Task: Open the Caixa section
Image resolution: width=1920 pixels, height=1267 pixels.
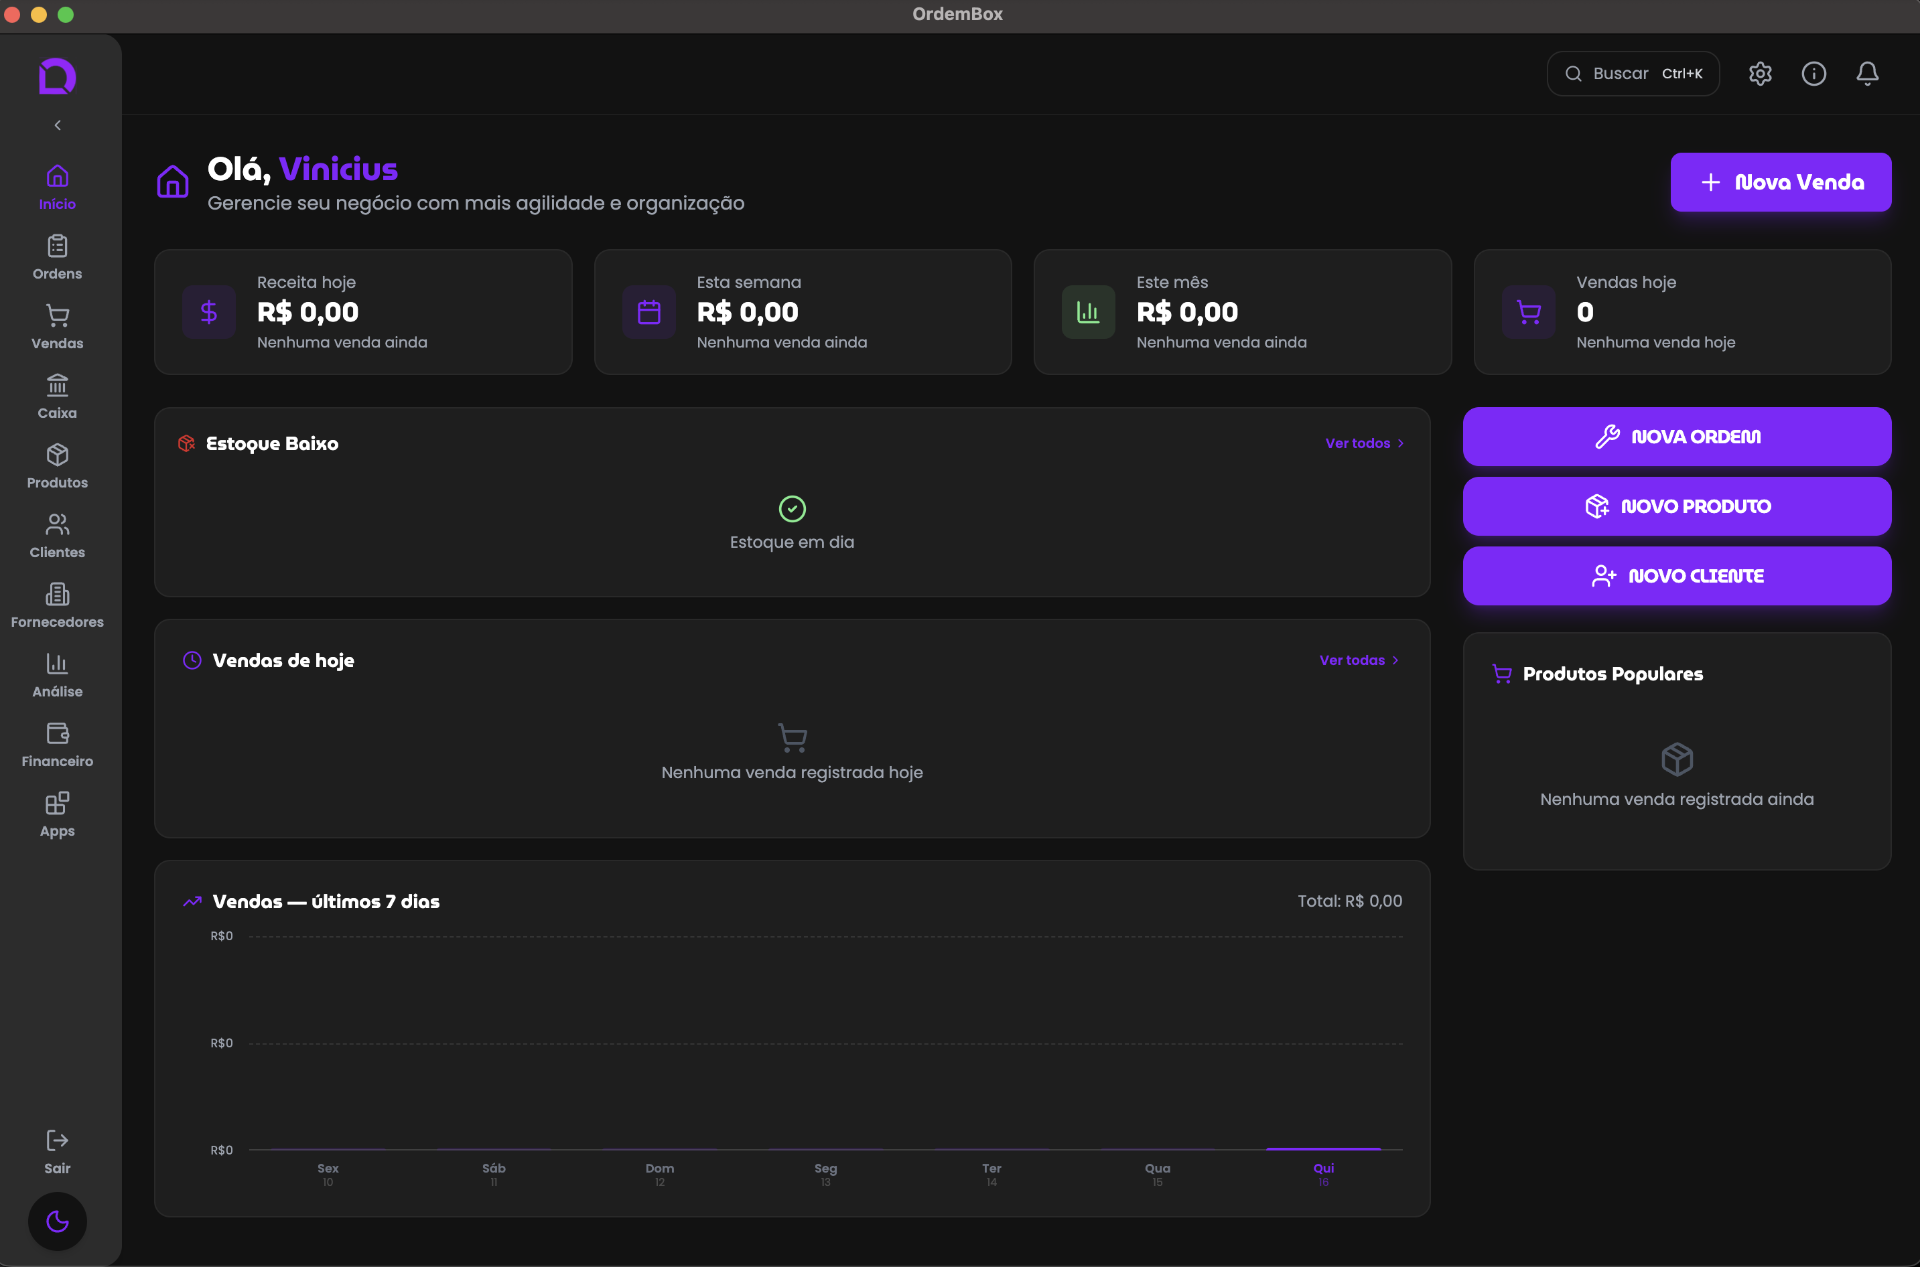Action: (x=57, y=397)
